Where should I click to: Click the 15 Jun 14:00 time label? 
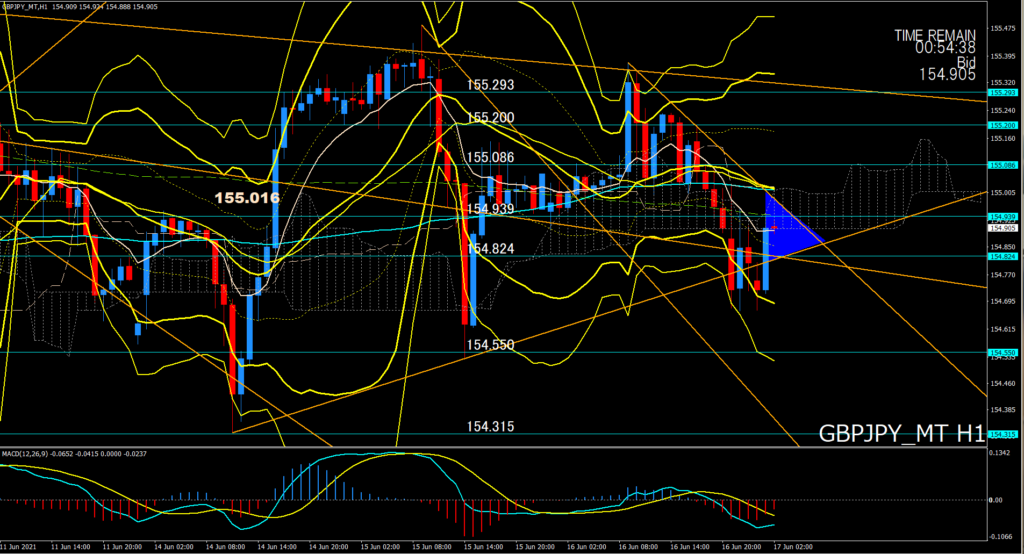(483, 547)
